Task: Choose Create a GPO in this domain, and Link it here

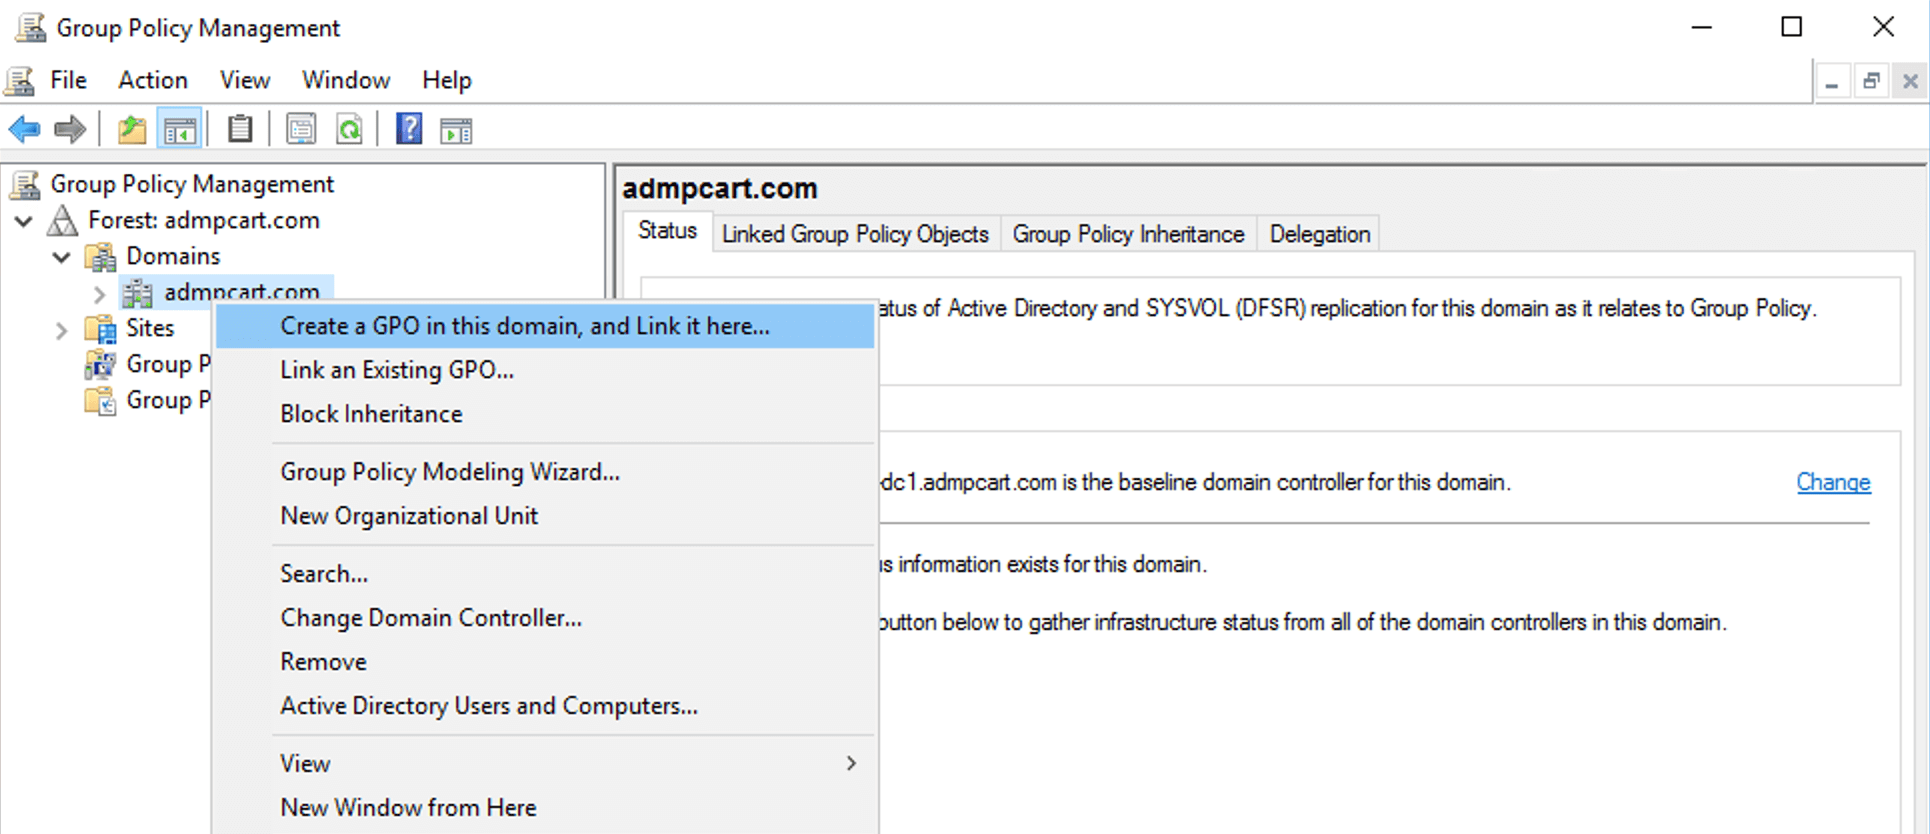Action: [545, 326]
